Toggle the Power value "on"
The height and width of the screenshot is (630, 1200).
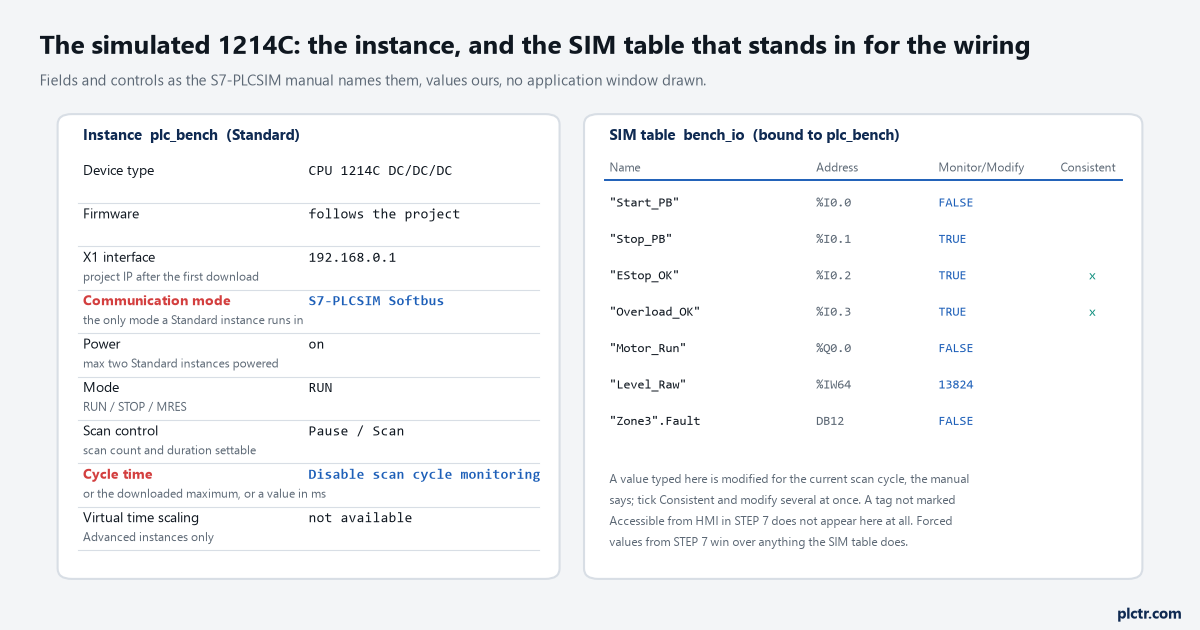(x=316, y=344)
